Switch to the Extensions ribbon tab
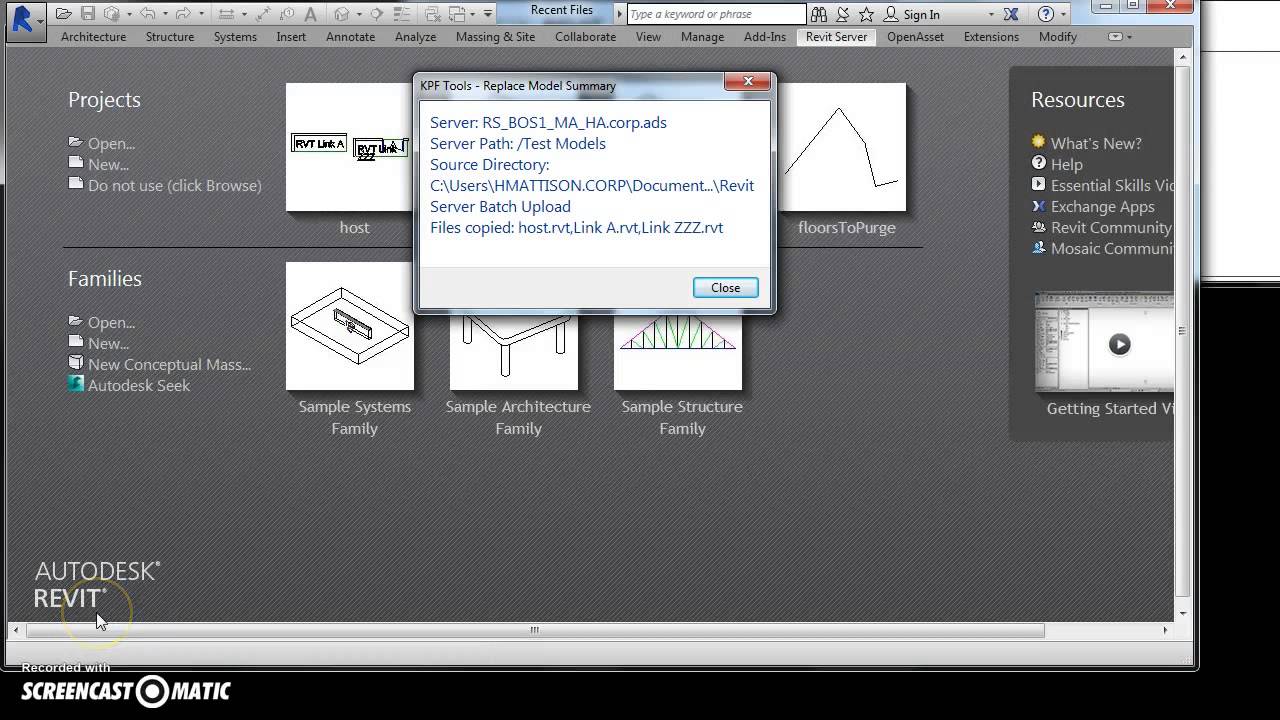 click(991, 37)
